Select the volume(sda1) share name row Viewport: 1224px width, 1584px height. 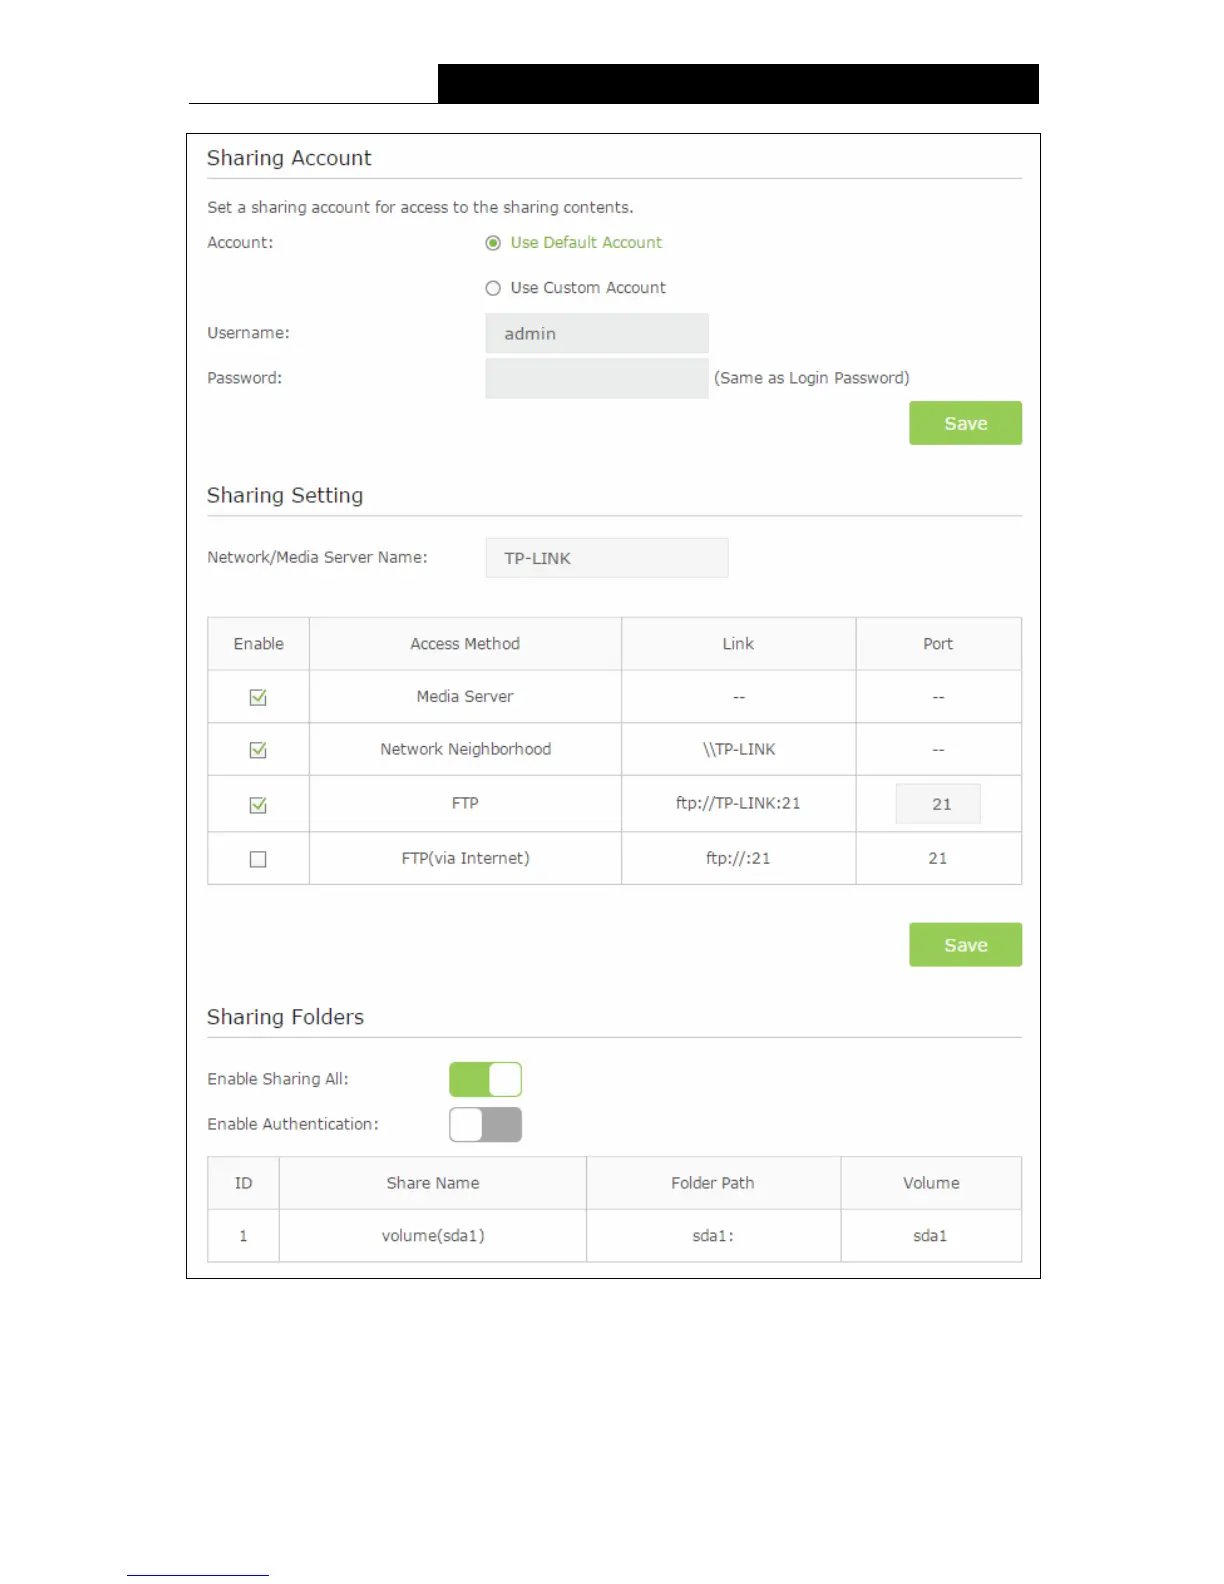(x=433, y=1236)
